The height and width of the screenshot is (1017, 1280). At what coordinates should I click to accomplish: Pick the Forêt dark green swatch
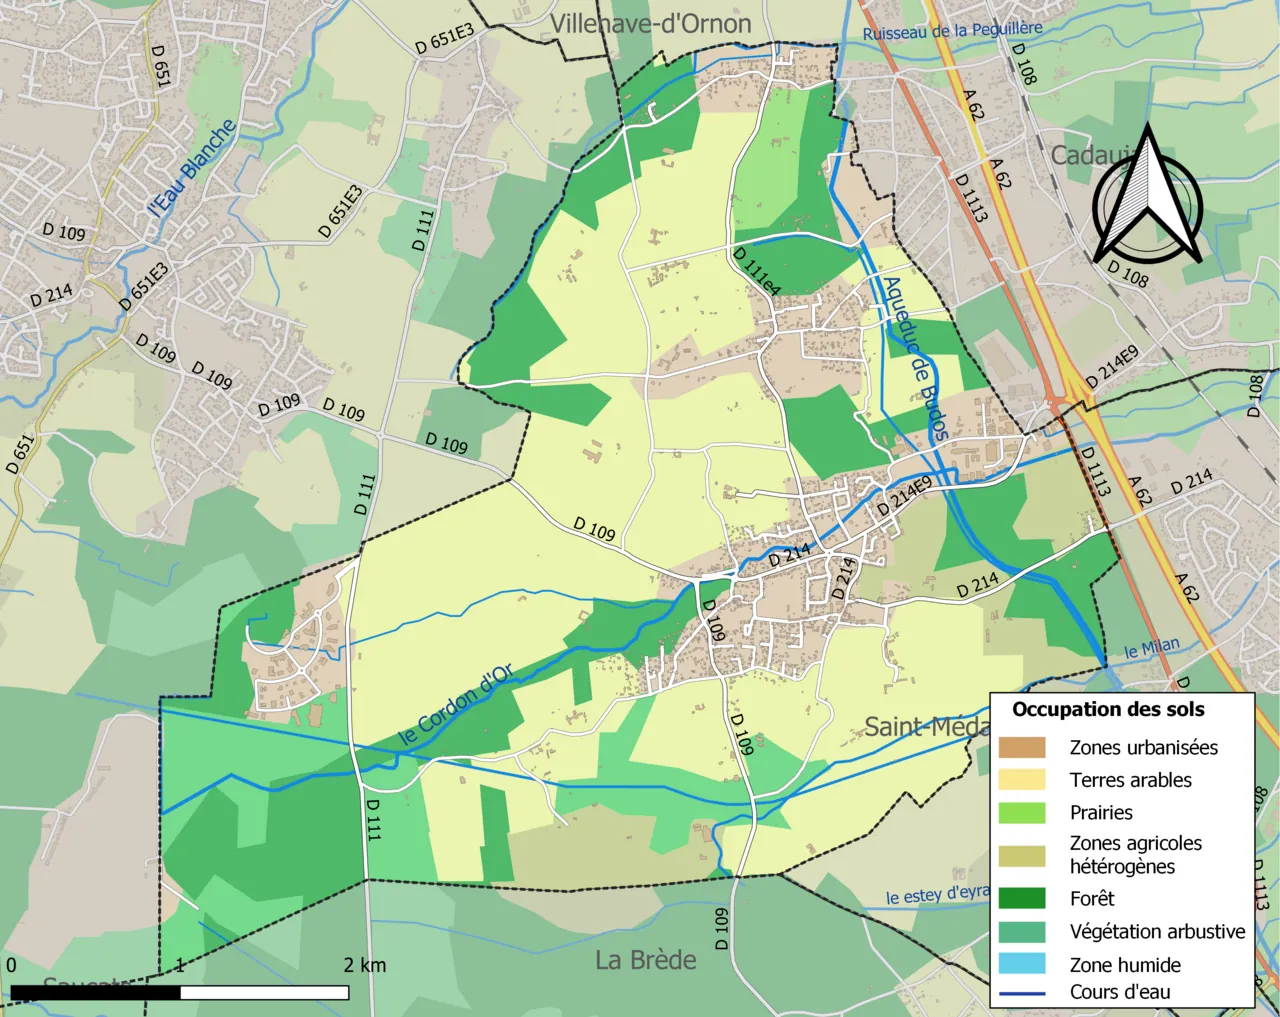tap(1021, 898)
